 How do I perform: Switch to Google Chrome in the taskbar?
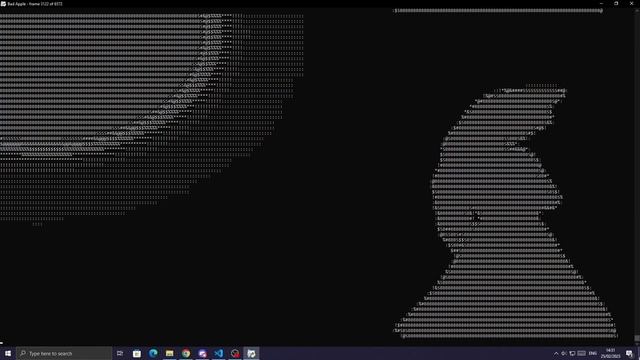click(x=186, y=353)
